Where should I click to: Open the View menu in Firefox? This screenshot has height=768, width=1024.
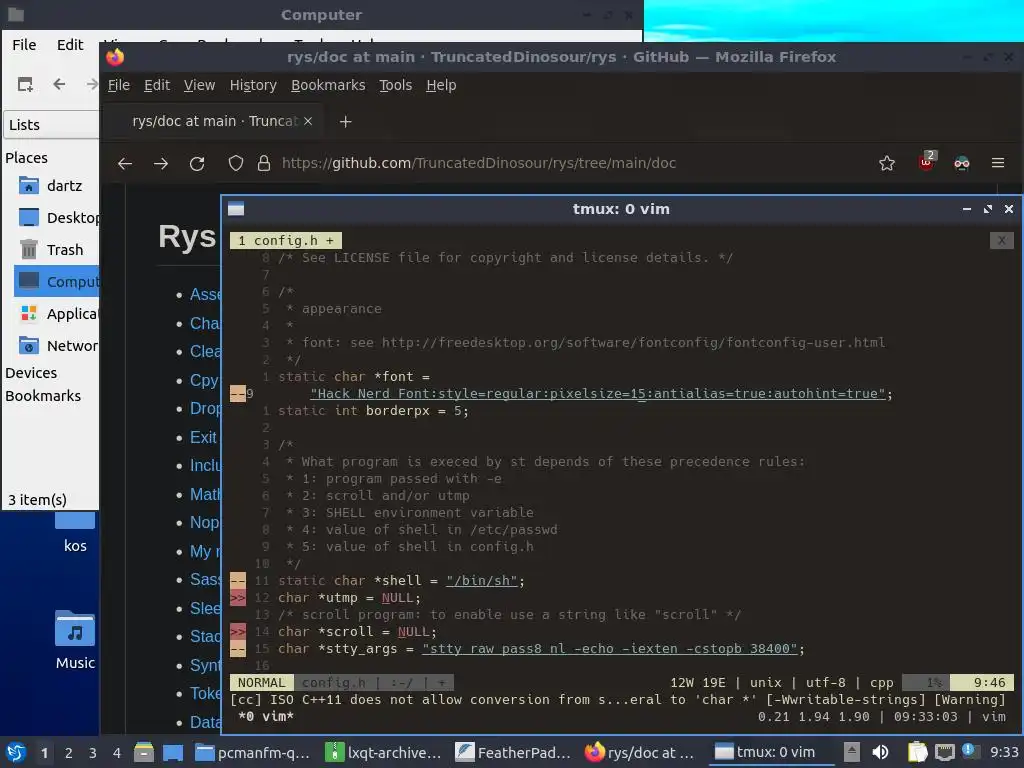pos(199,86)
